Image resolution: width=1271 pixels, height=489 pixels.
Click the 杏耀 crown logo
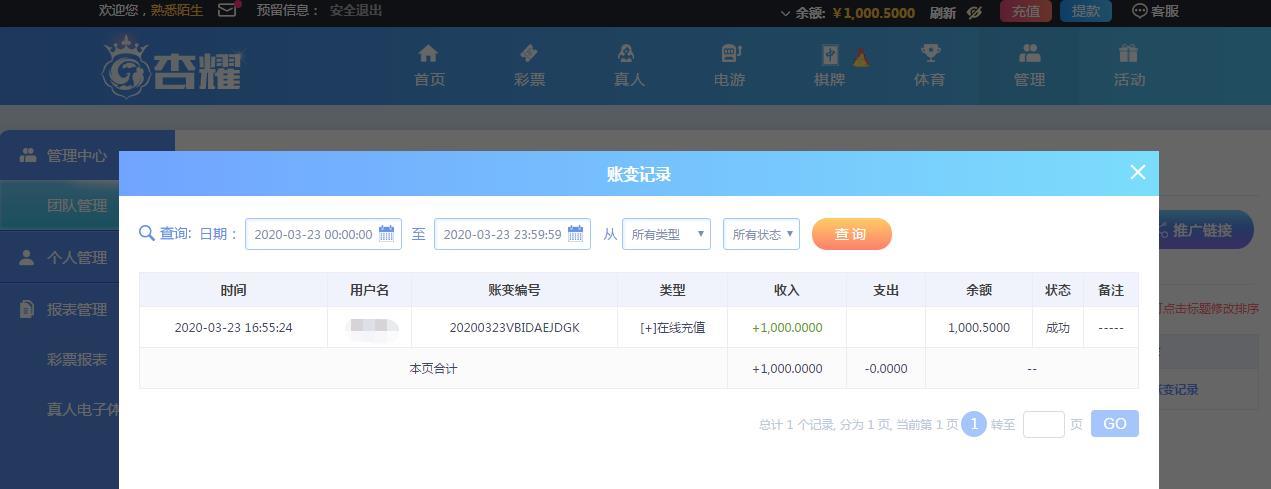point(171,66)
